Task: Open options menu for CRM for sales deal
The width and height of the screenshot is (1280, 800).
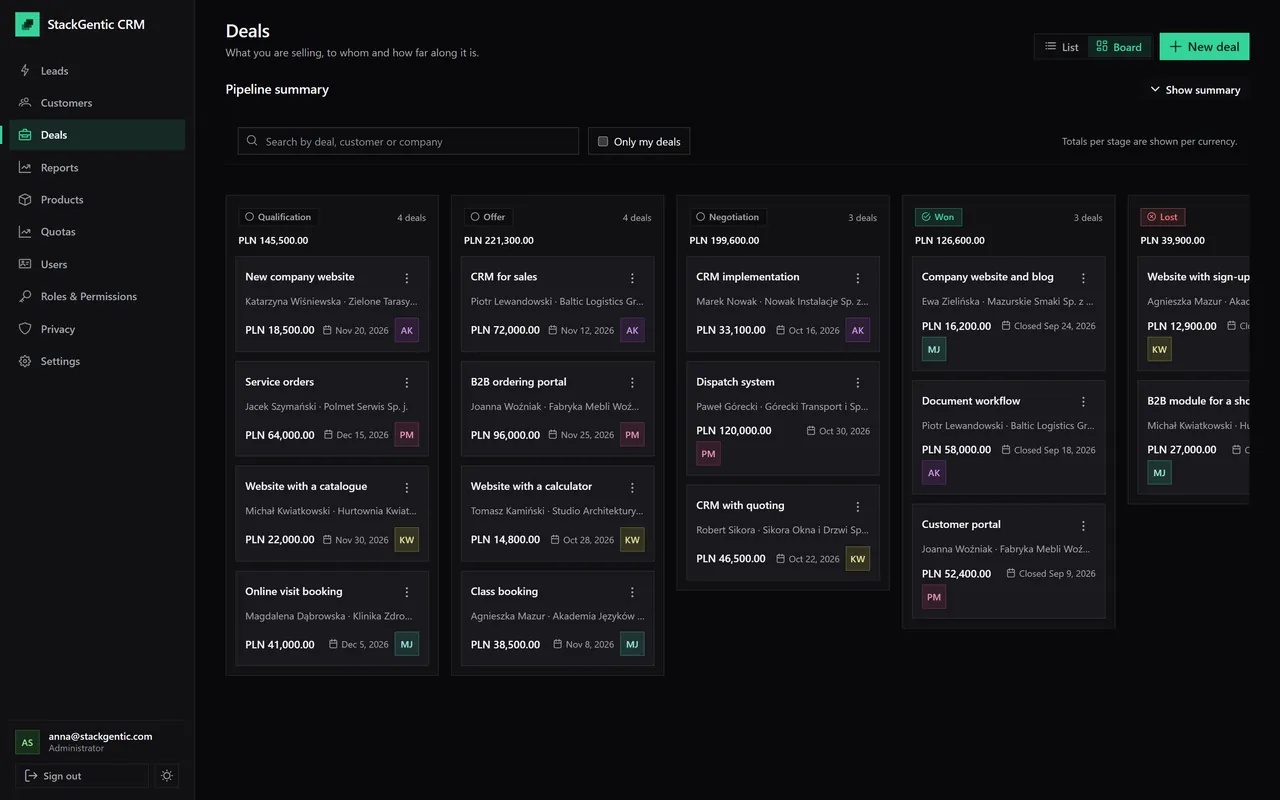Action: (x=632, y=278)
